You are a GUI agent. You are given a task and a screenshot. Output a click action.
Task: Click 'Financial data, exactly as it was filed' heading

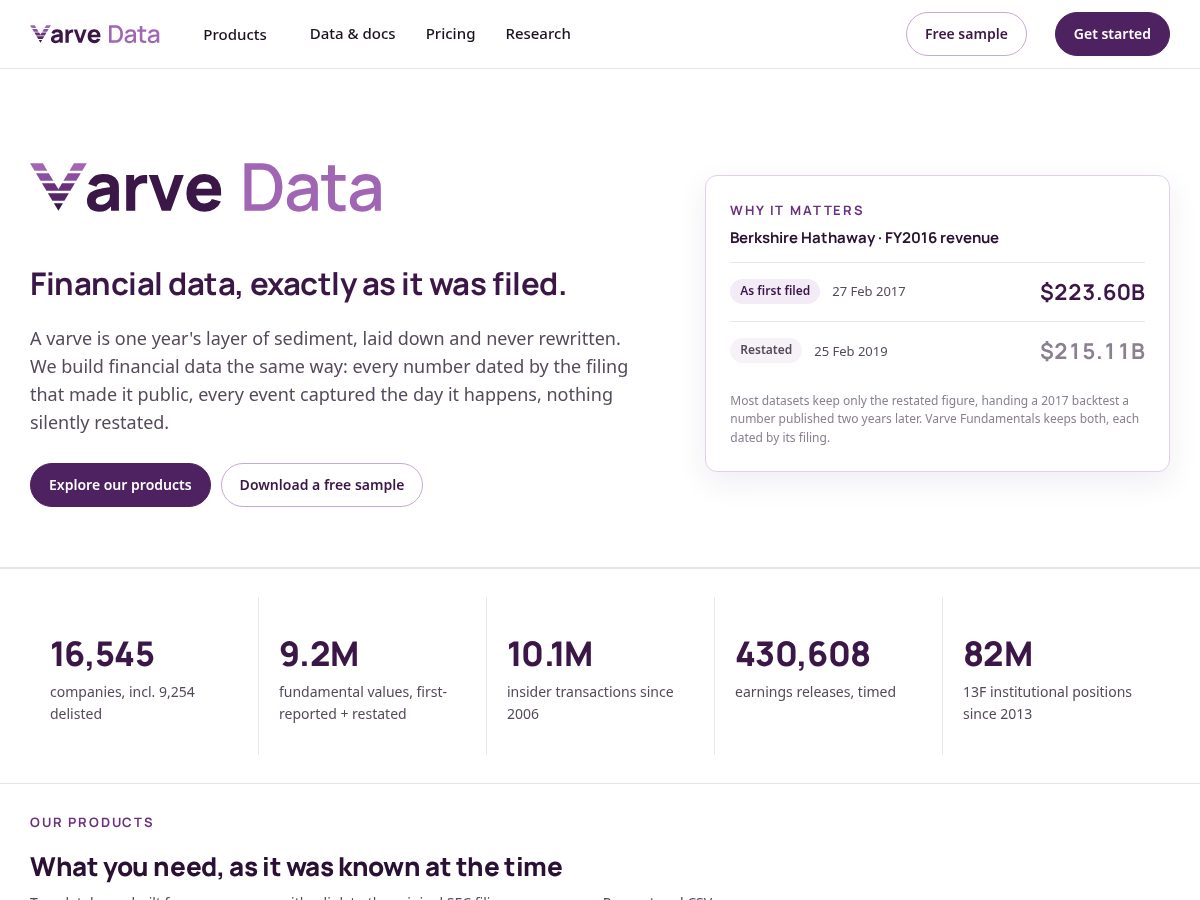298,284
